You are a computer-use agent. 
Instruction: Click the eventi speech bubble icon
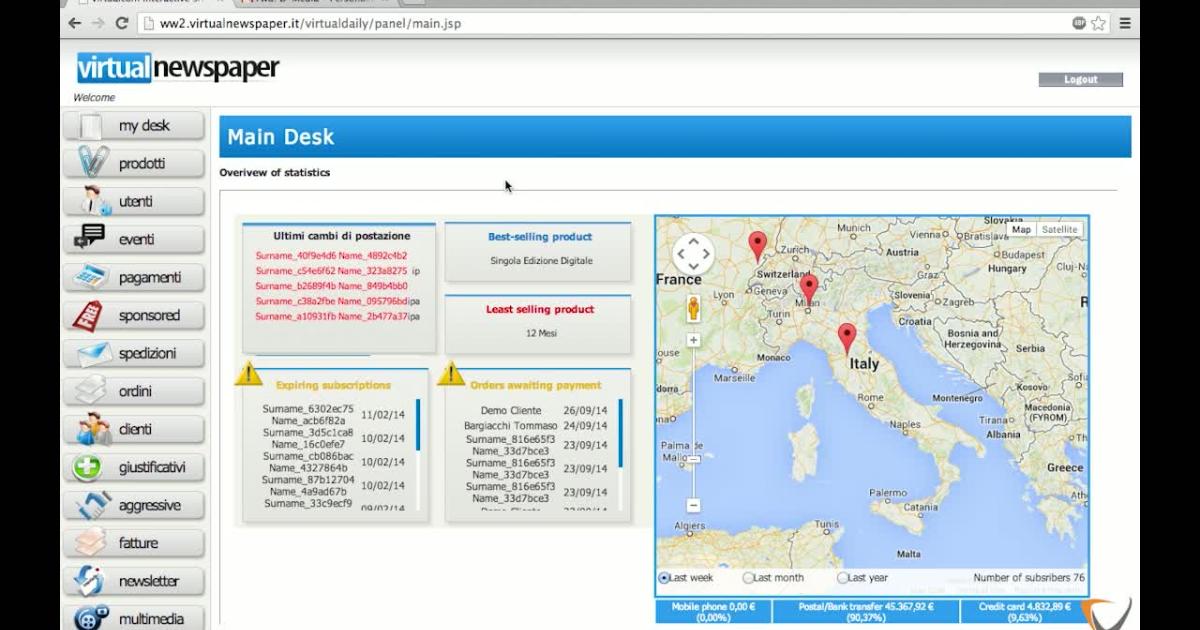click(x=90, y=239)
